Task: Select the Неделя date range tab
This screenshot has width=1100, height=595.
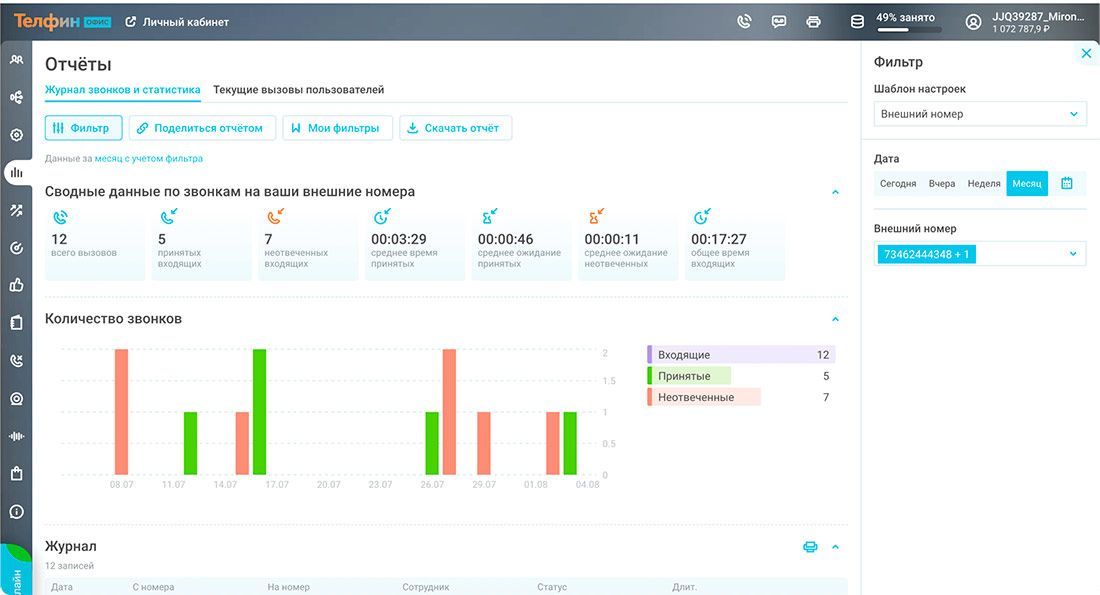Action: pos(984,184)
